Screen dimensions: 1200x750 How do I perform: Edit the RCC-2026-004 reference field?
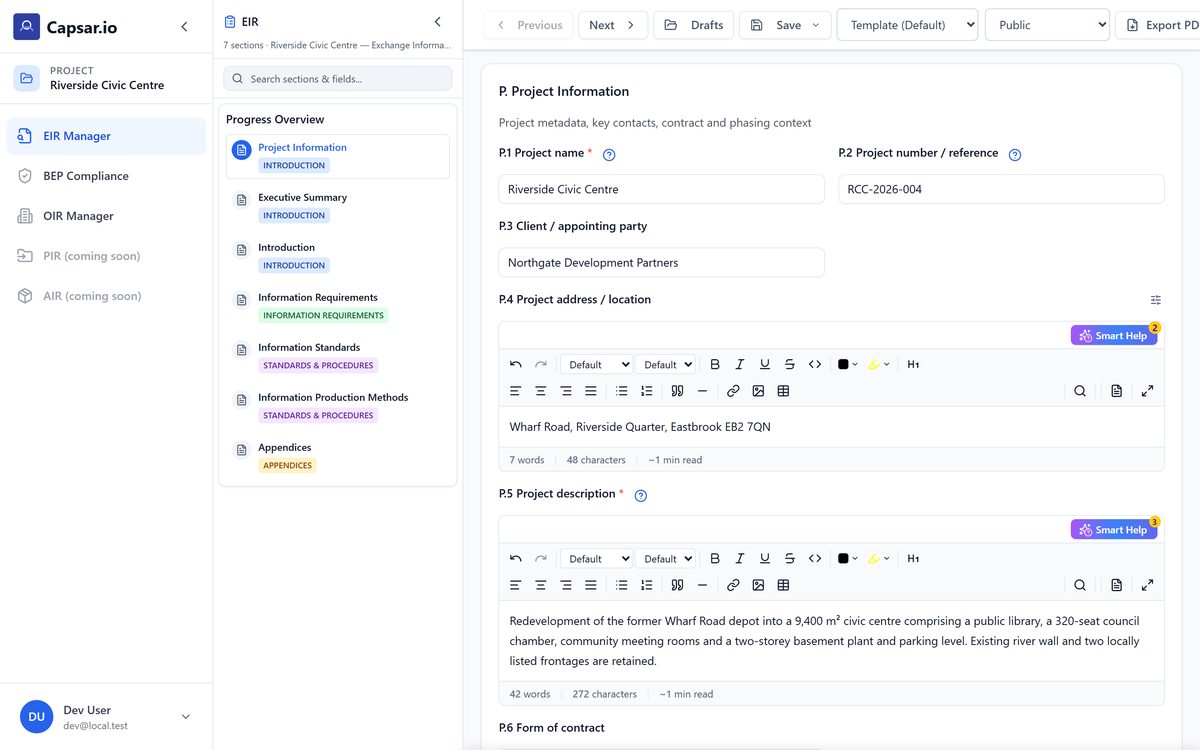tap(1001, 189)
